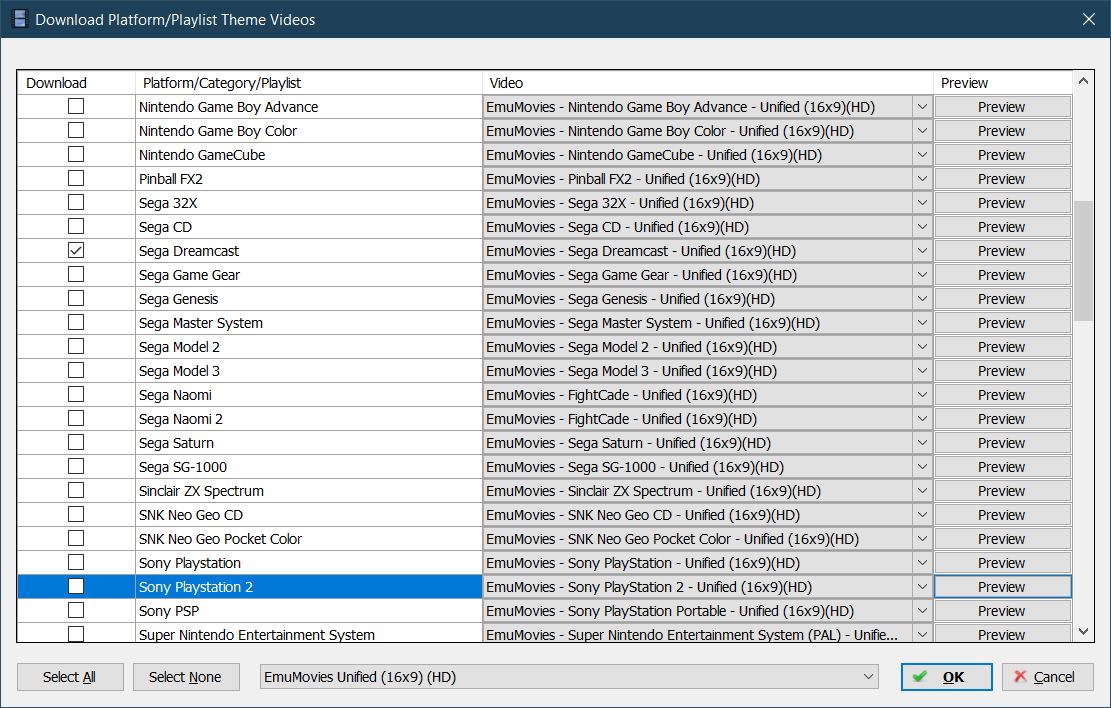
Task: Confirm with the OK button
Action: (947, 677)
